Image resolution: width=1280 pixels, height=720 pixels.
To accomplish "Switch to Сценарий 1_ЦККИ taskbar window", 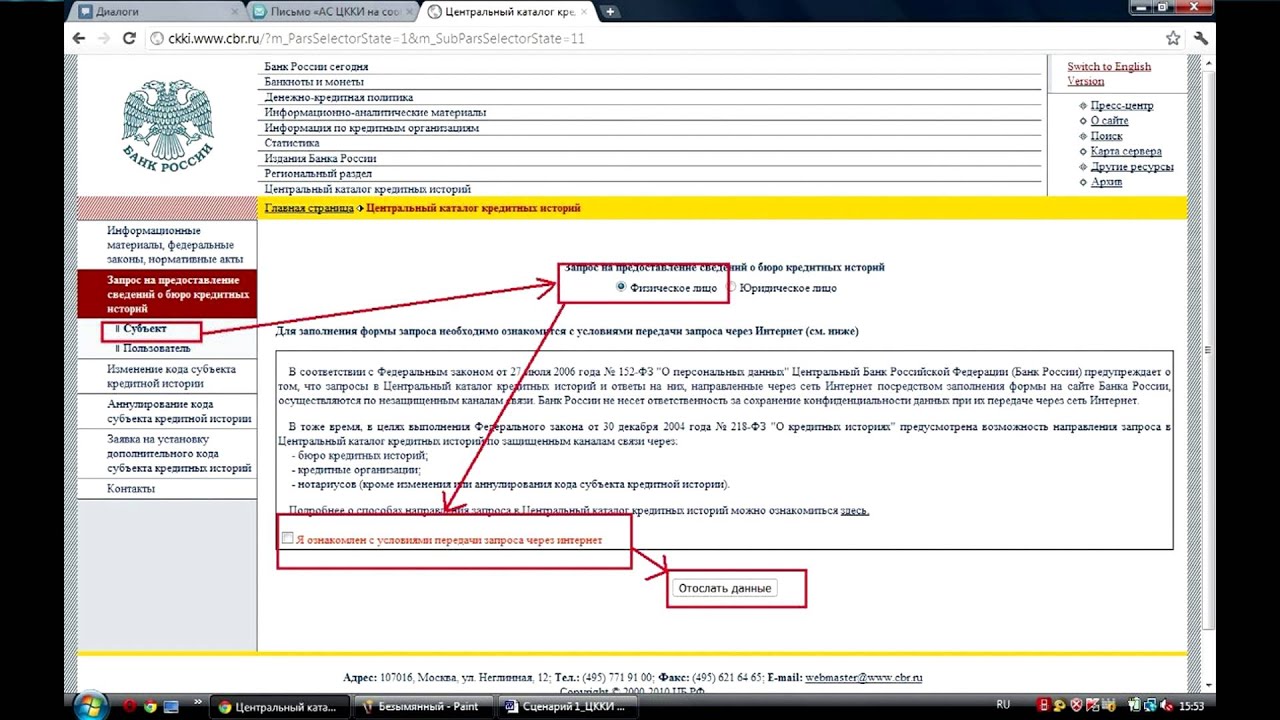I will [565, 706].
